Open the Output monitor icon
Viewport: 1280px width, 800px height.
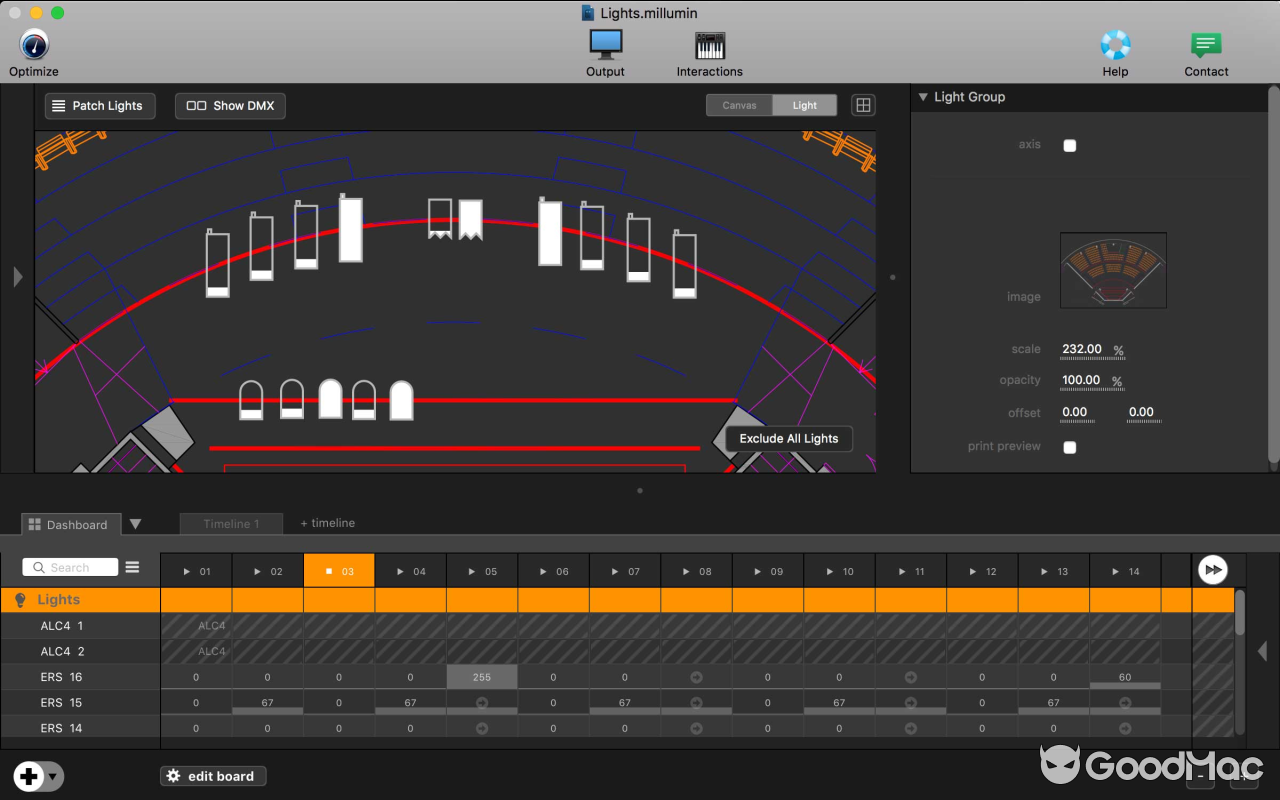coord(605,45)
